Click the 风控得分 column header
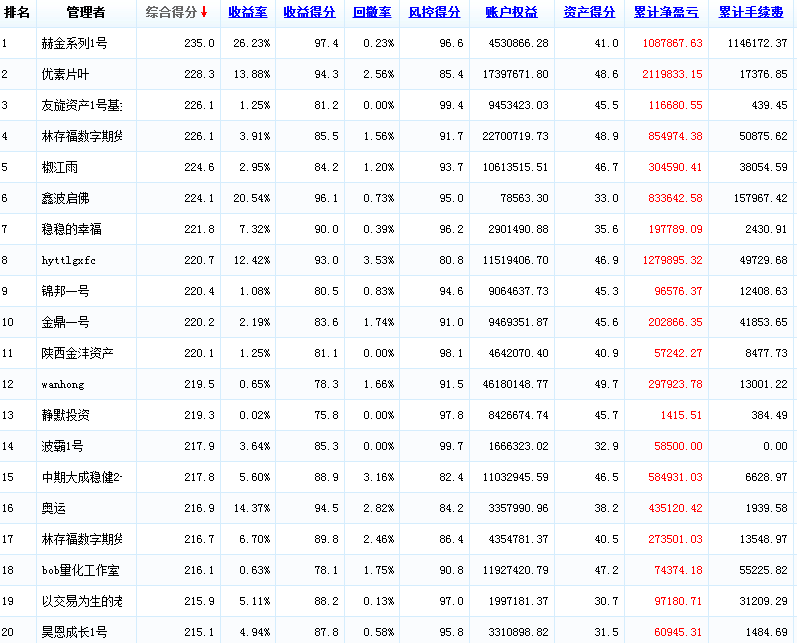This screenshot has height=643, width=797. click(x=435, y=13)
